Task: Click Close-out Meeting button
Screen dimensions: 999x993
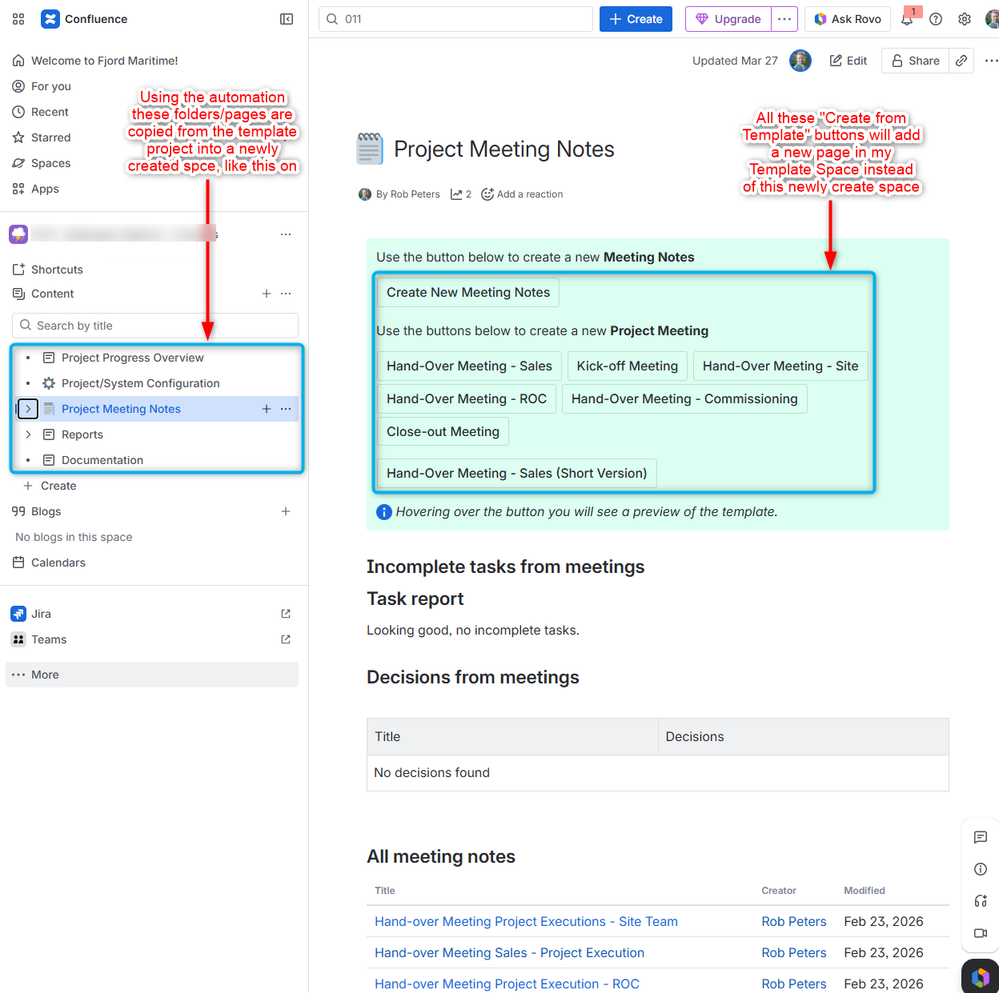Action: point(443,432)
